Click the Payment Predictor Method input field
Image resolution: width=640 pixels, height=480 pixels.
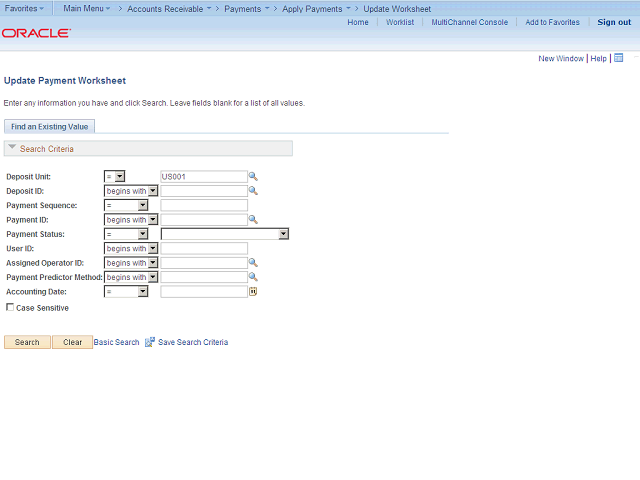[x=204, y=277]
